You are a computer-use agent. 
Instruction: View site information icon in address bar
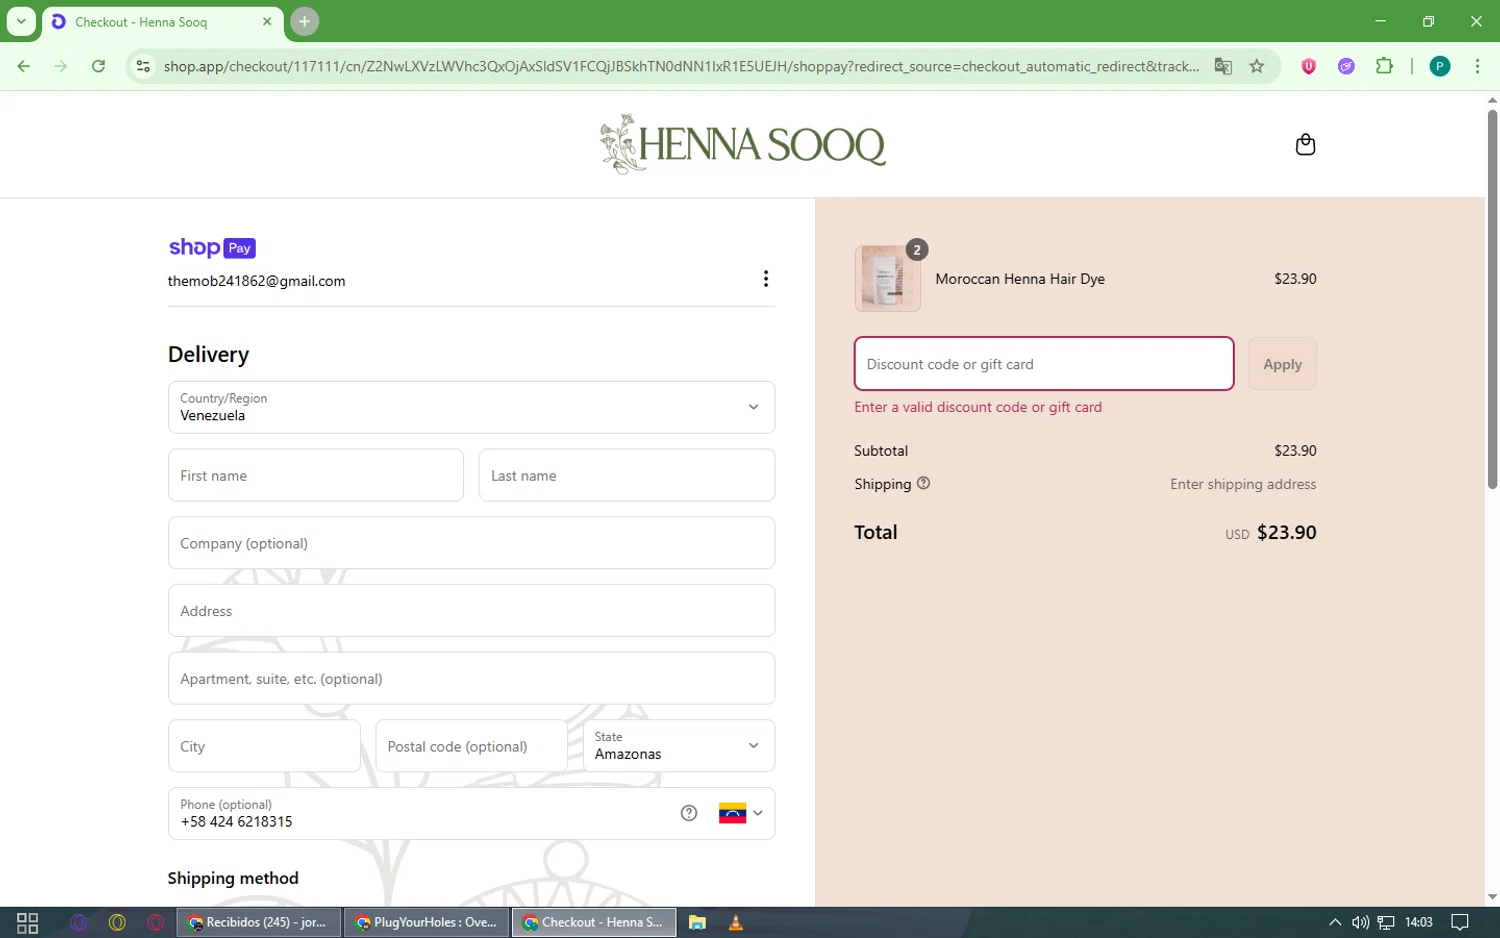click(143, 66)
